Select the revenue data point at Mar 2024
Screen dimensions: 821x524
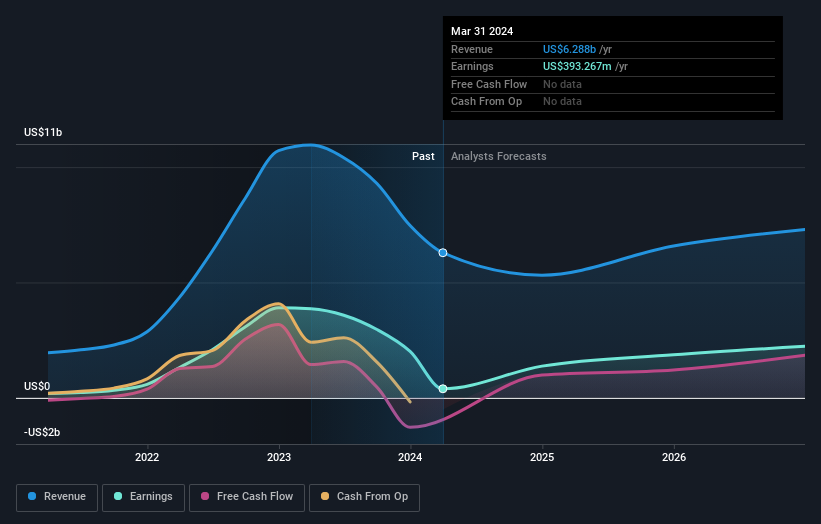443,253
